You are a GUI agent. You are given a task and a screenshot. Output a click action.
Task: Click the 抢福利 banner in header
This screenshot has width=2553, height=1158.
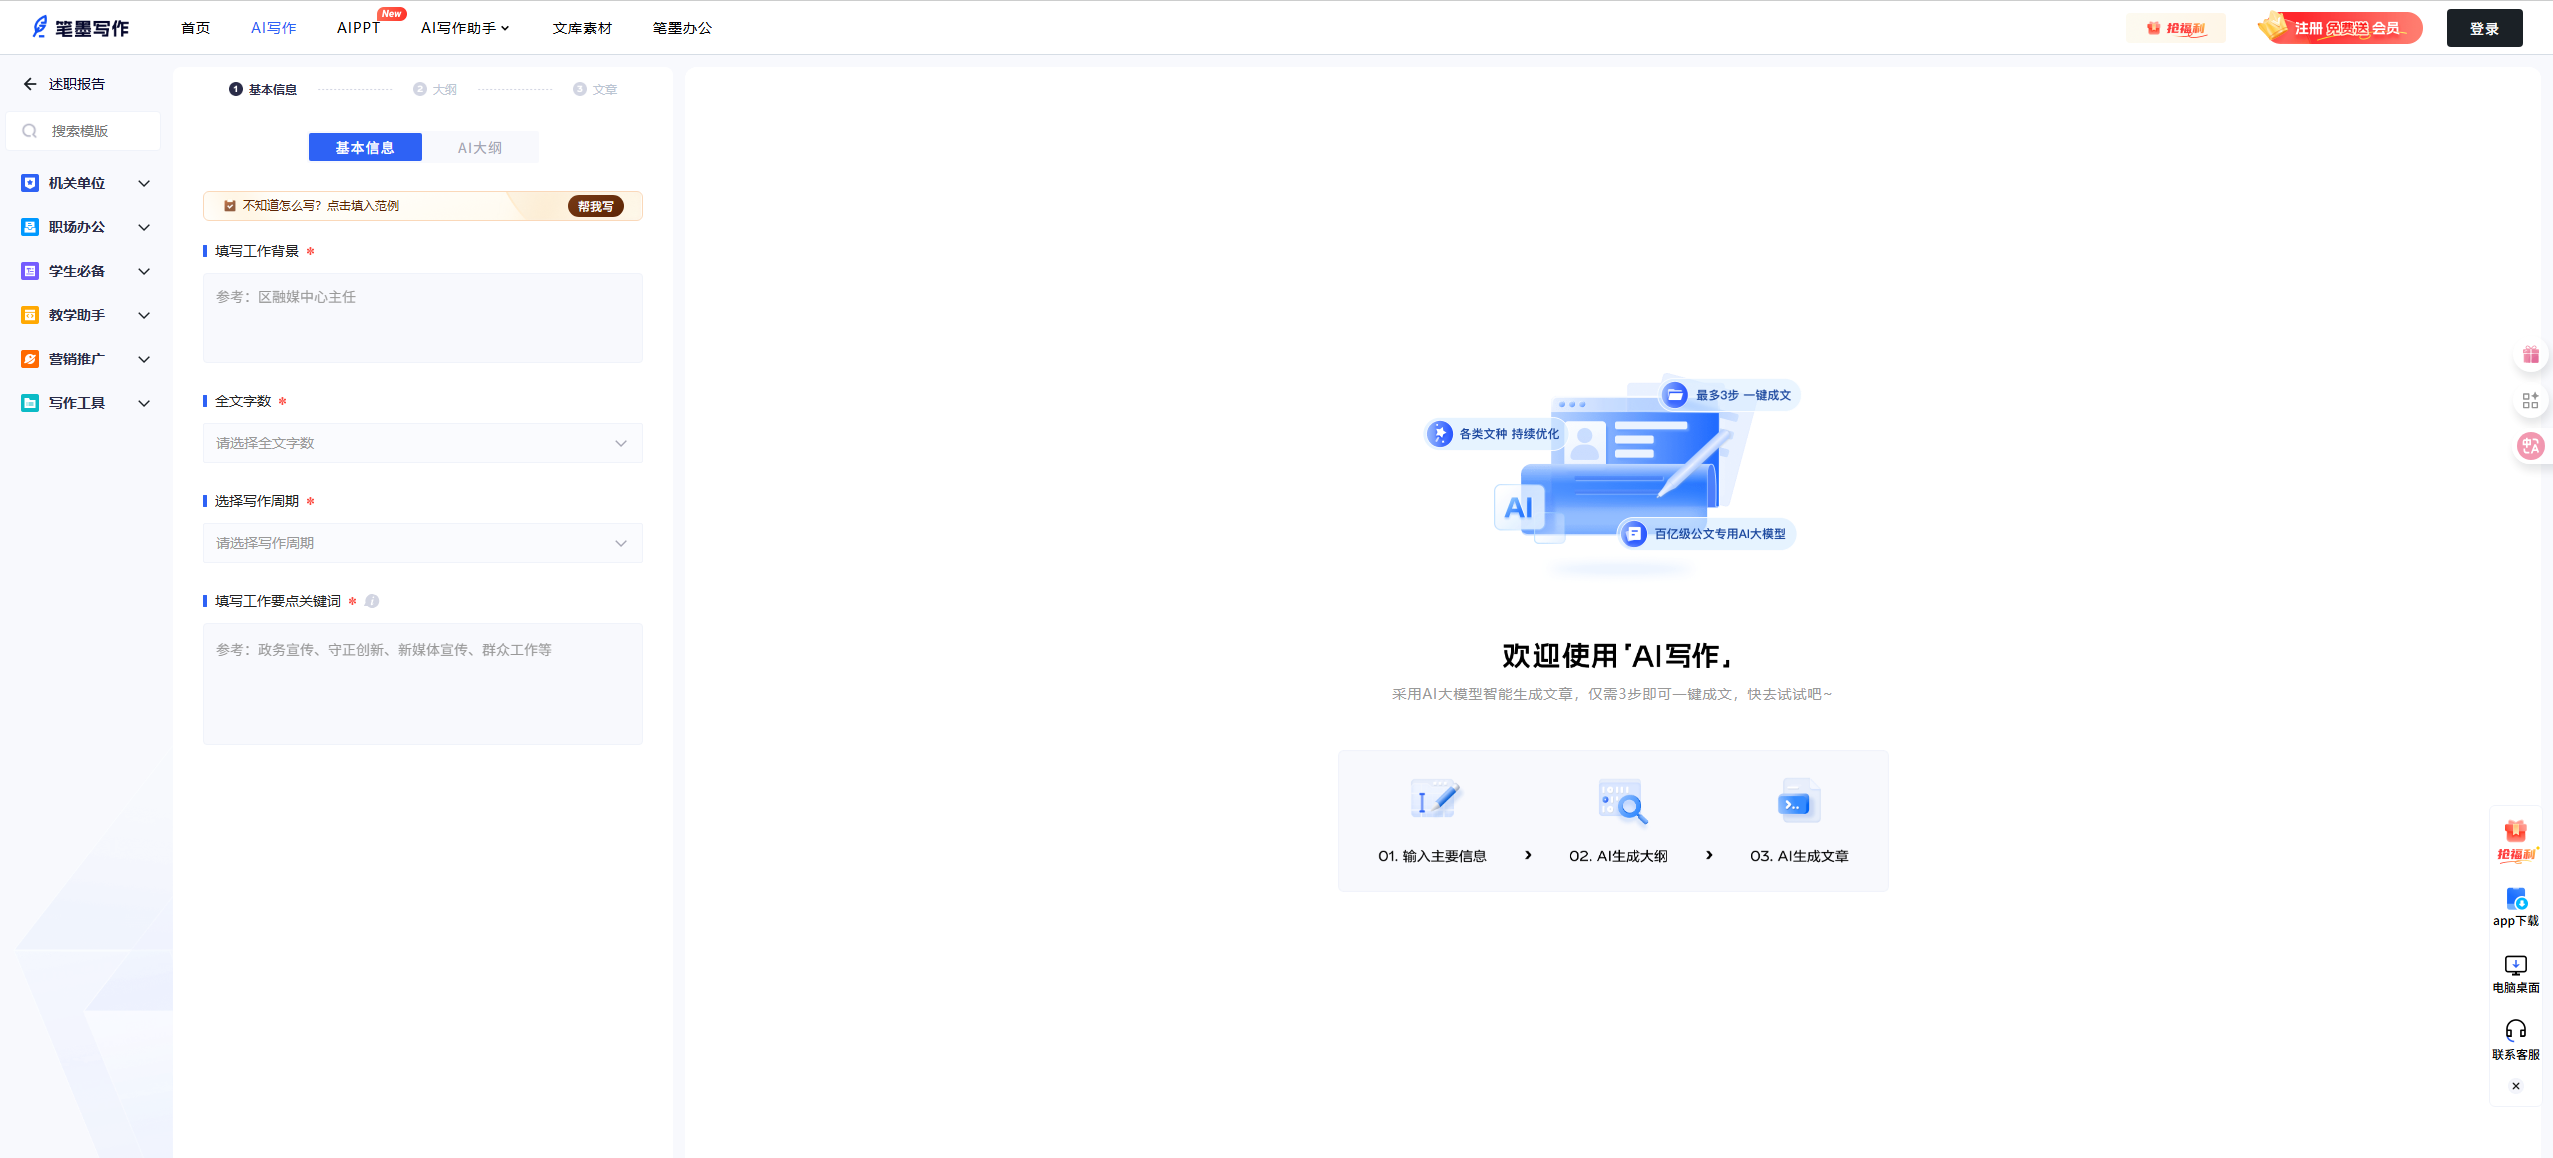tap(2176, 28)
